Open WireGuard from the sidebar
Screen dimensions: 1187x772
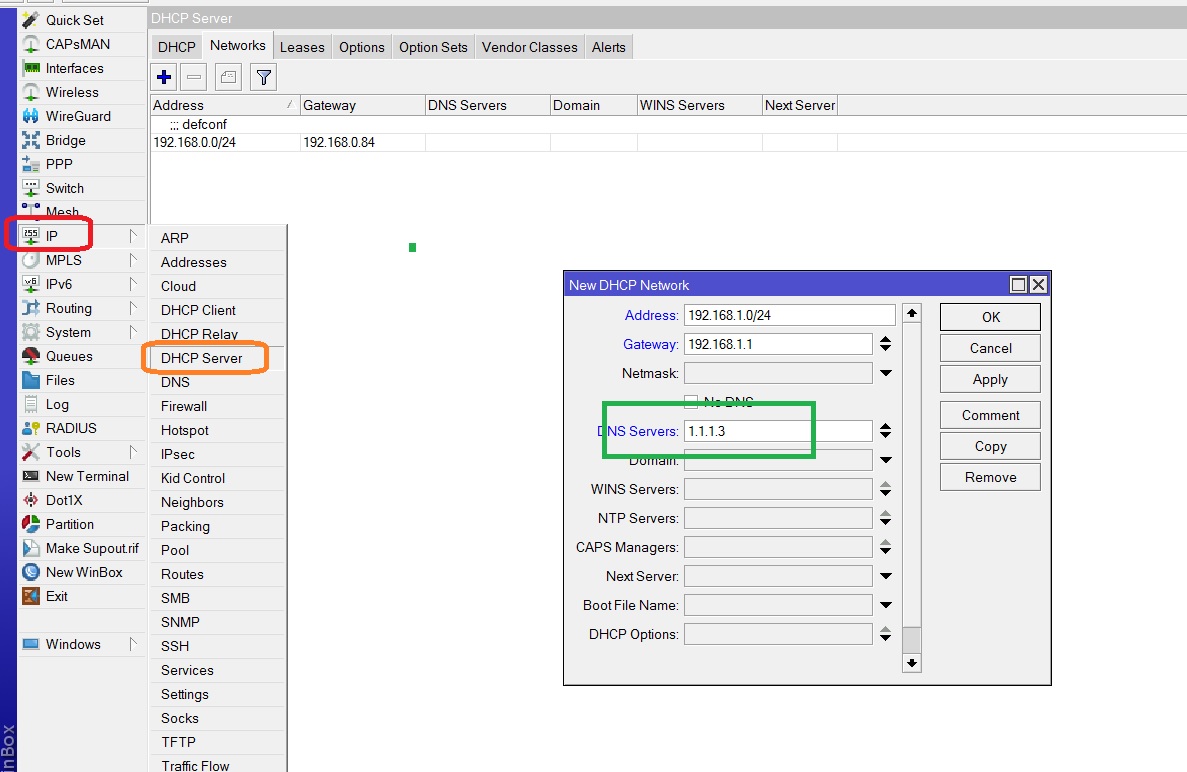(x=78, y=116)
